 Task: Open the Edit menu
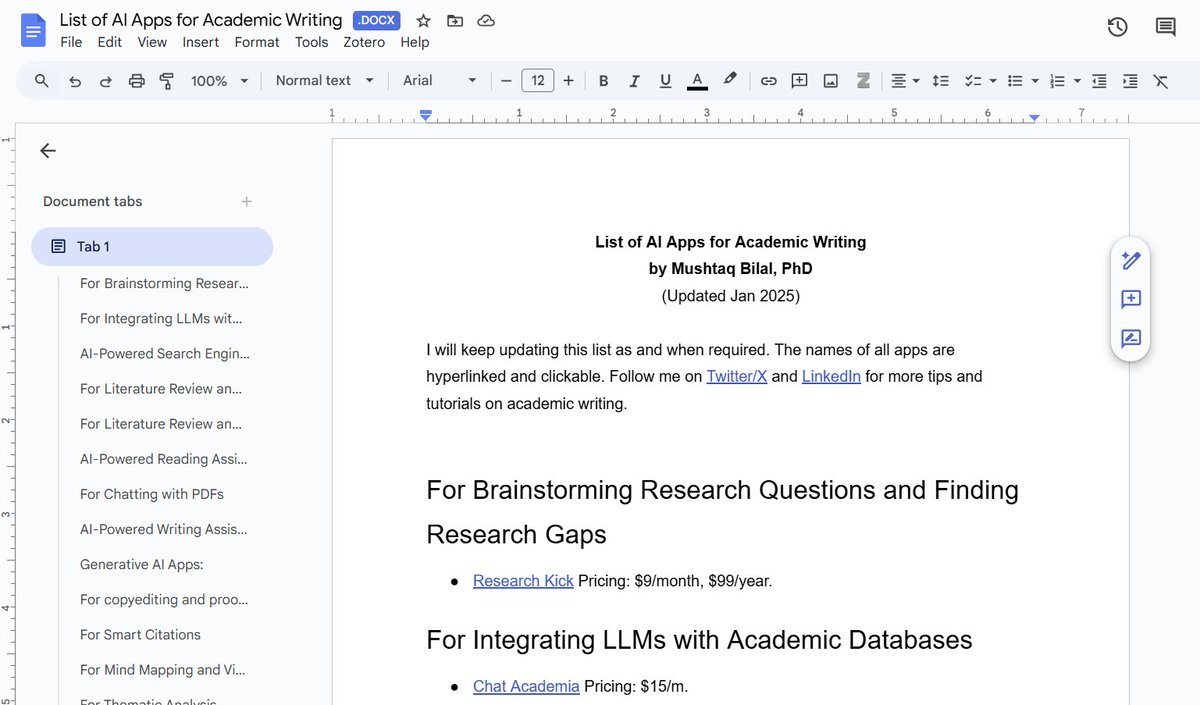[x=110, y=42]
